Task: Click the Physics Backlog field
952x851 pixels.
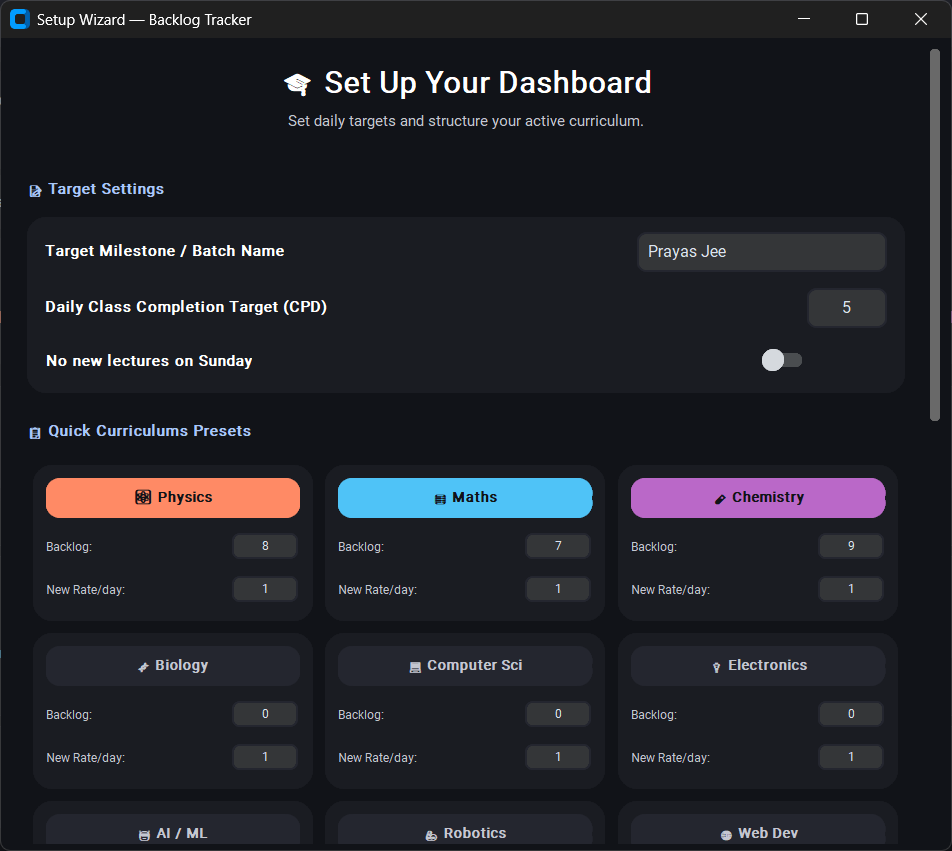Action: (265, 546)
